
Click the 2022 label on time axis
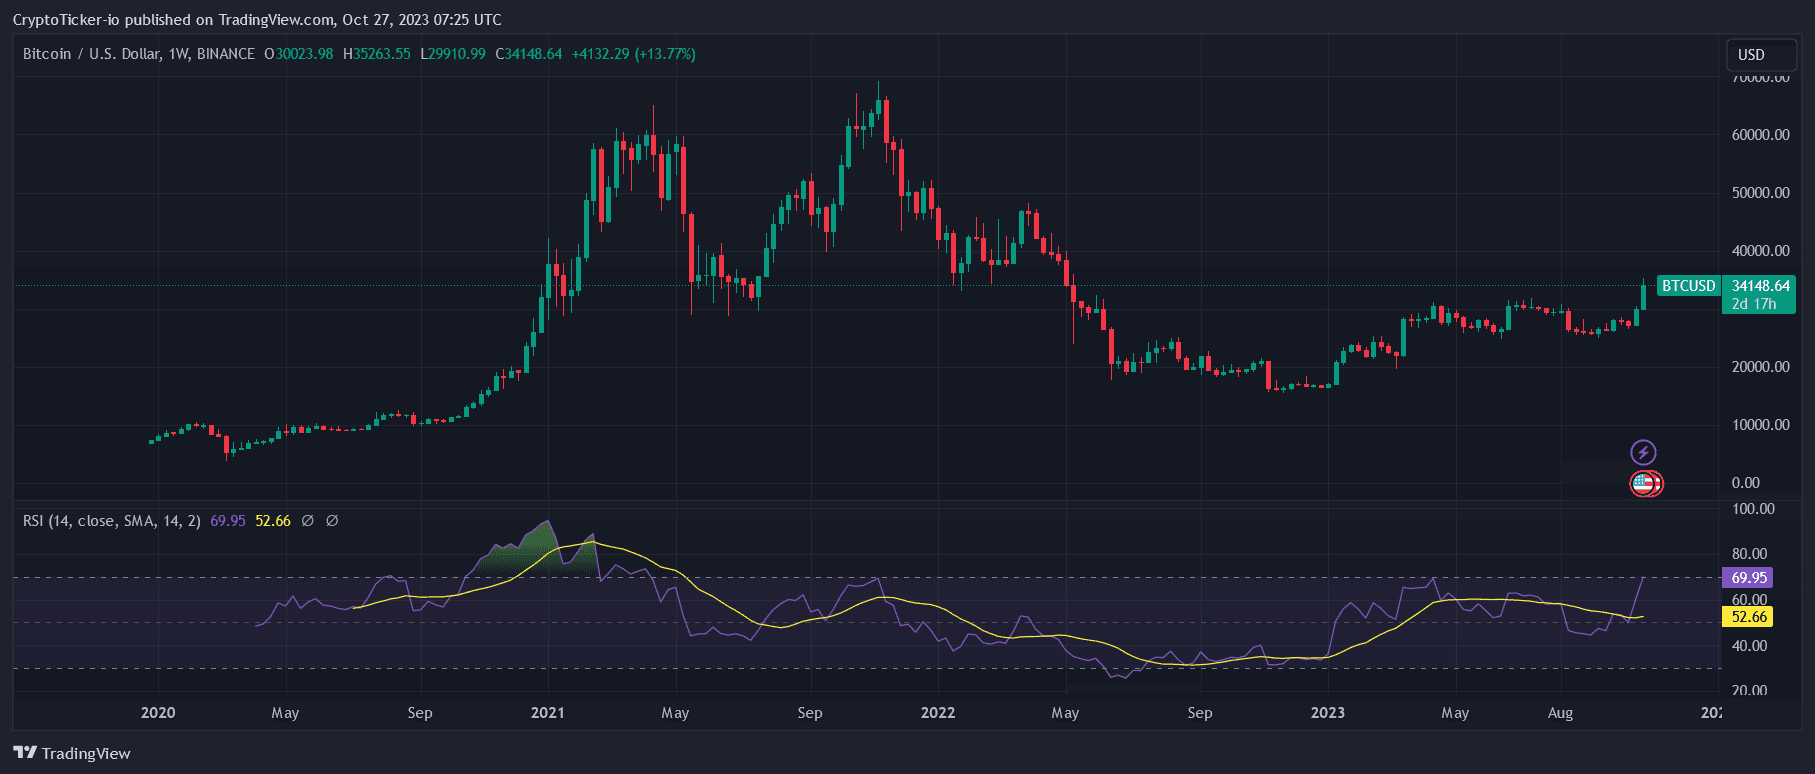(x=937, y=713)
